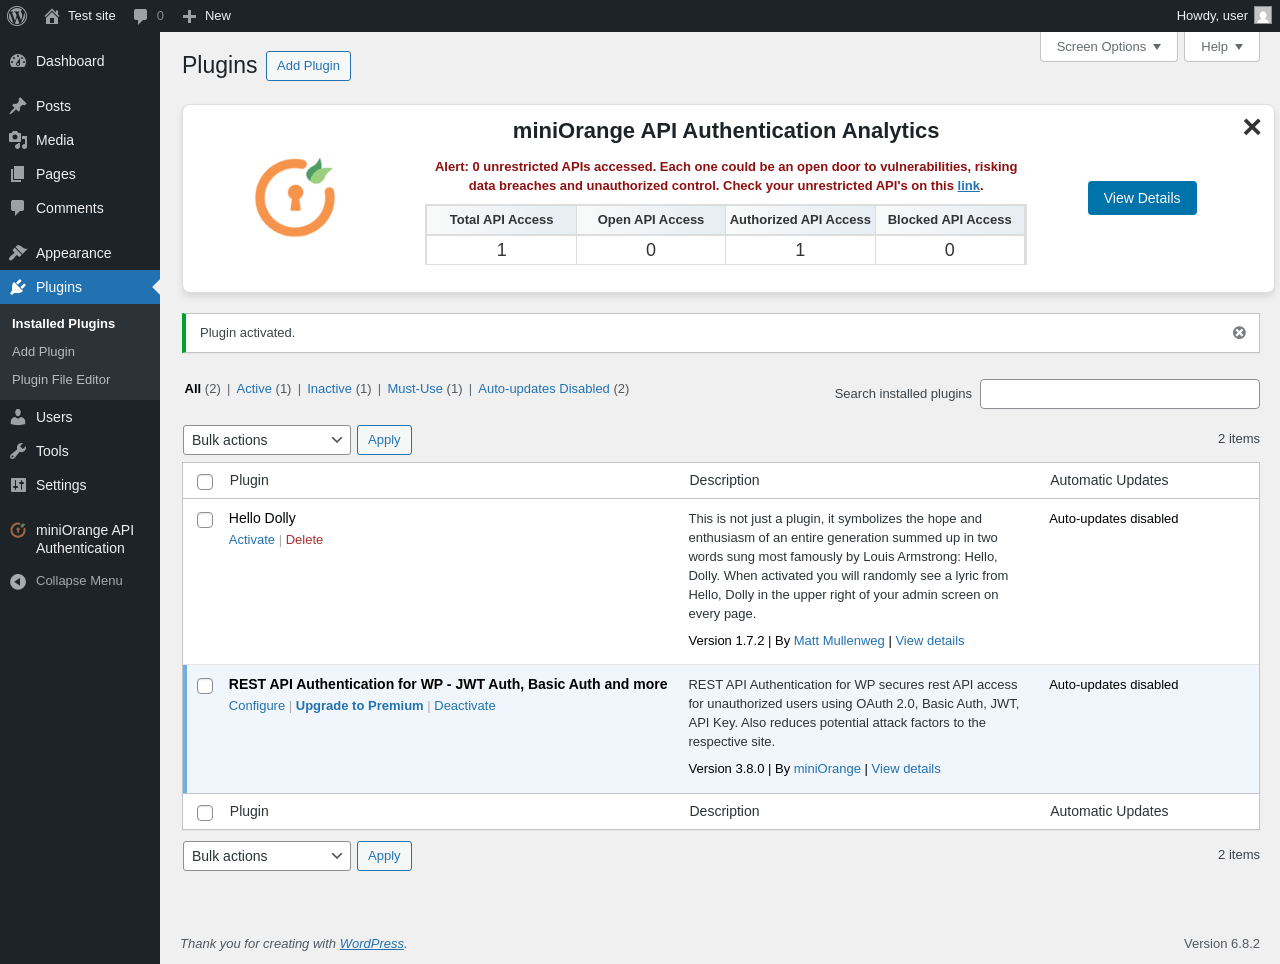Click the Plugins plug icon
The height and width of the screenshot is (964, 1280).
coord(18,287)
